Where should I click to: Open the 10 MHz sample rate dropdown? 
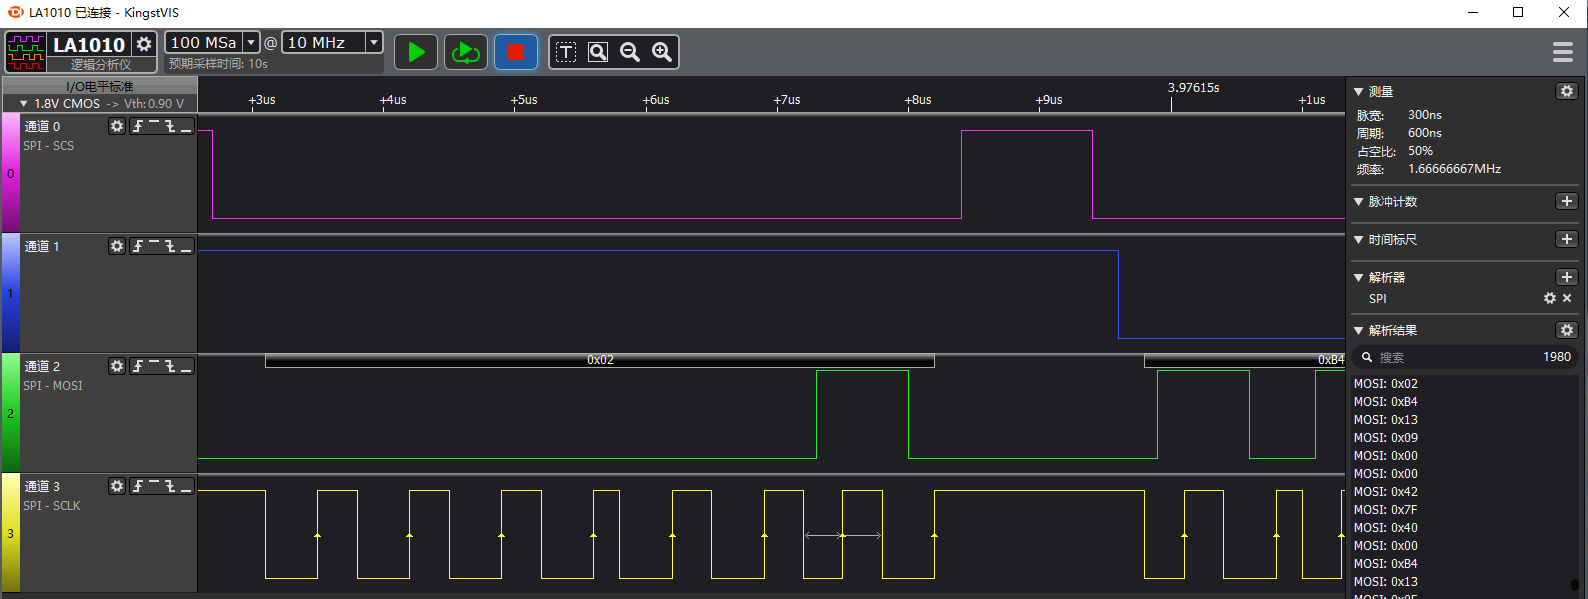[374, 42]
